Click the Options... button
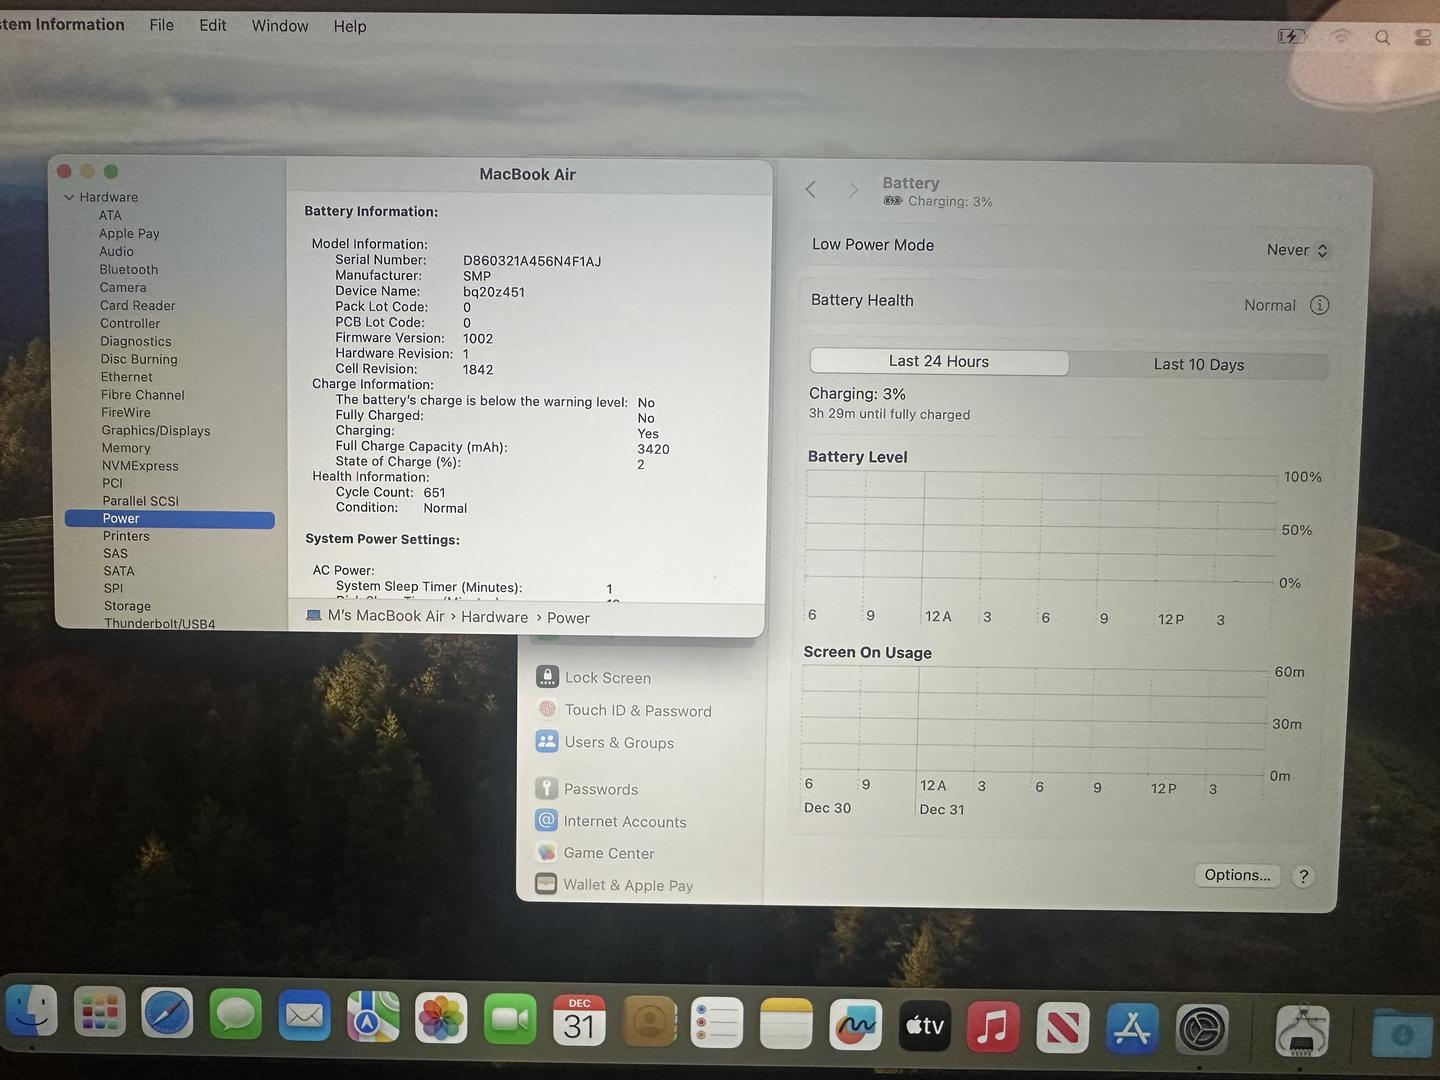Viewport: 1440px width, 1080px height. pyautogui.click(x=1237, y=875)
